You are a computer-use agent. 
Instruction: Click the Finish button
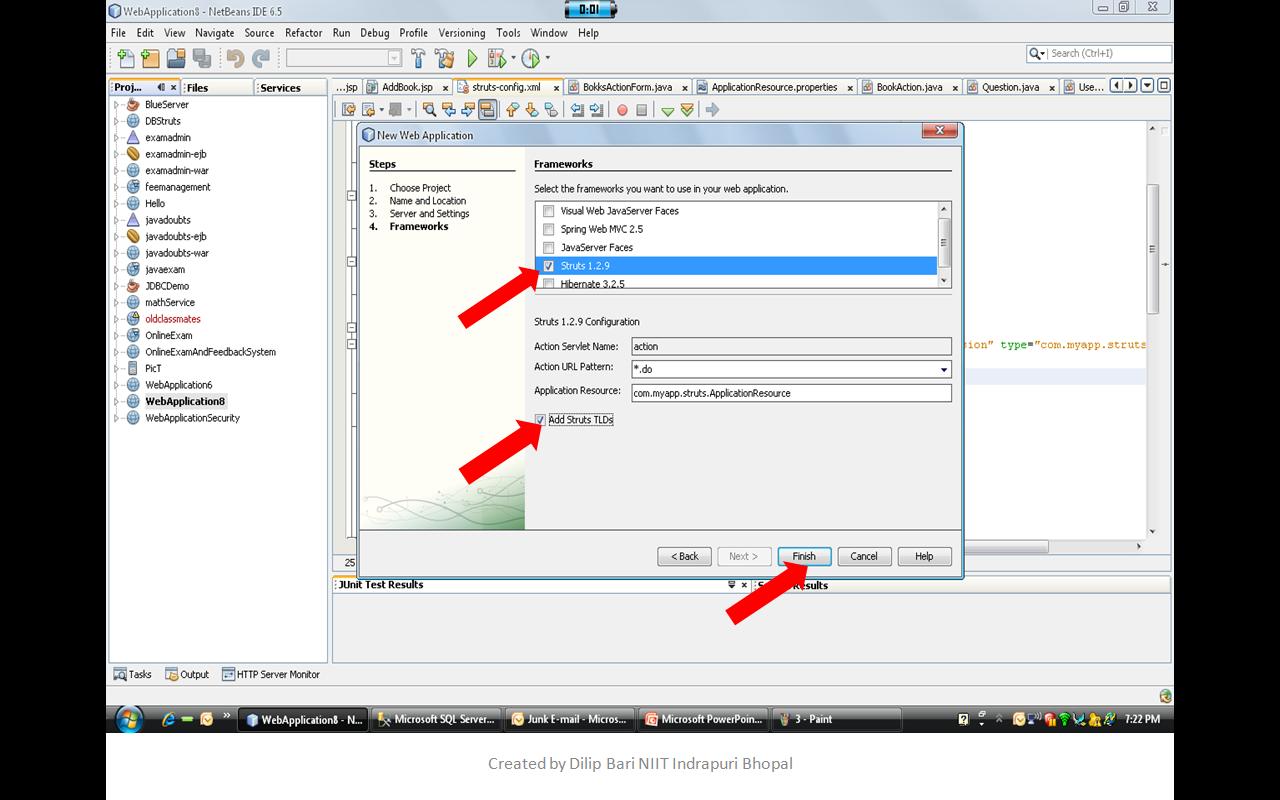804,556
